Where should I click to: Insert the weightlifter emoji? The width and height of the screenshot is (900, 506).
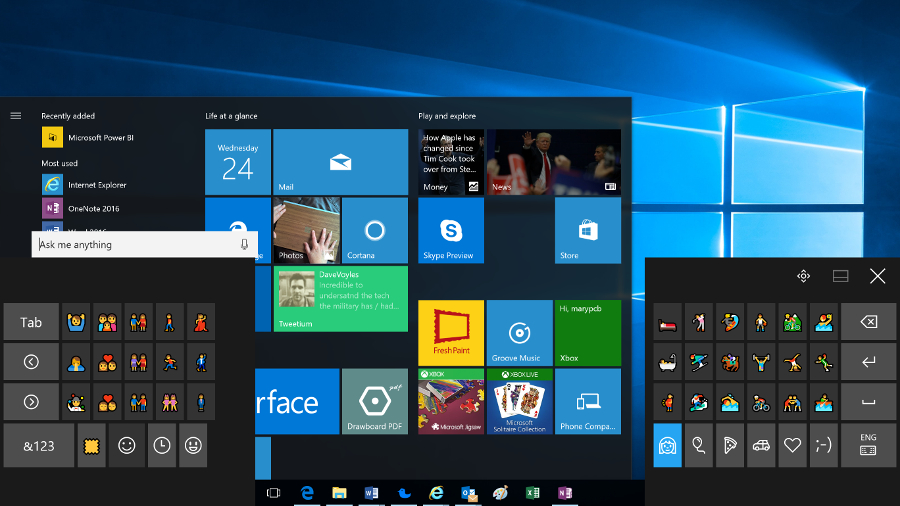pos(761,362)
